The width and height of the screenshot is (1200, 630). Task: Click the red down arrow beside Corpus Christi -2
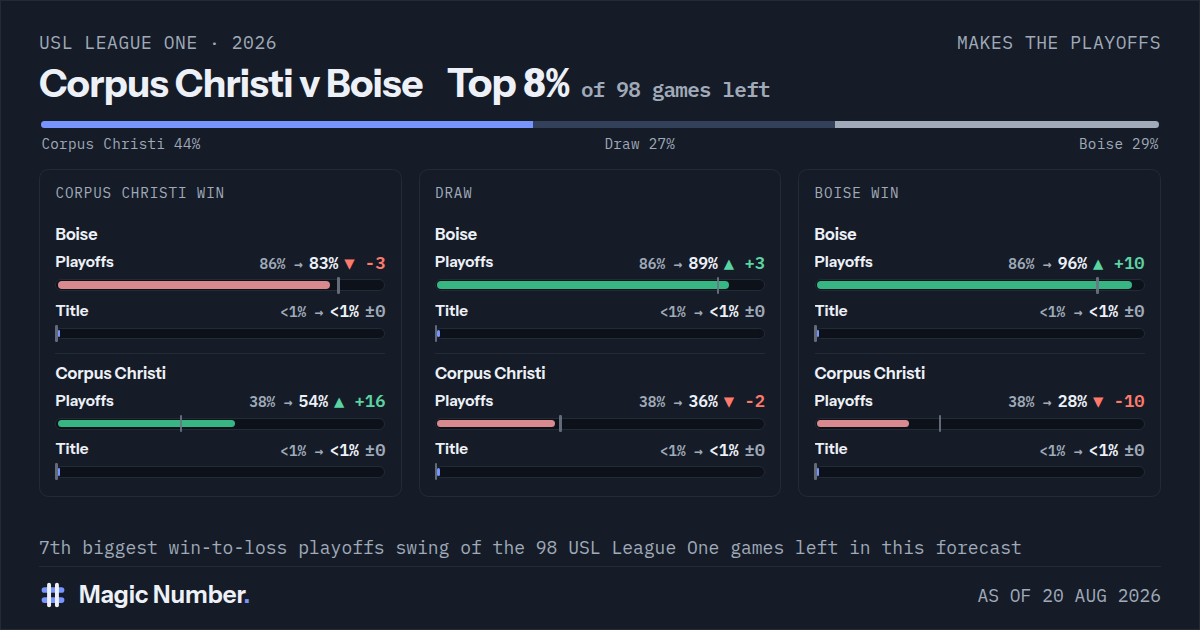[x=728, y=402]
